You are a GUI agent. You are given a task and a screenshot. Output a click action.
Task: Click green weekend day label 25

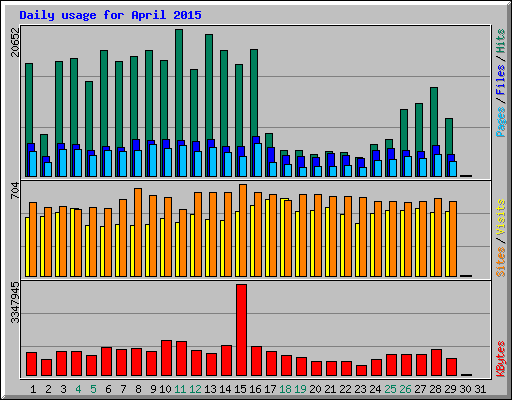[x=391, y=389]
